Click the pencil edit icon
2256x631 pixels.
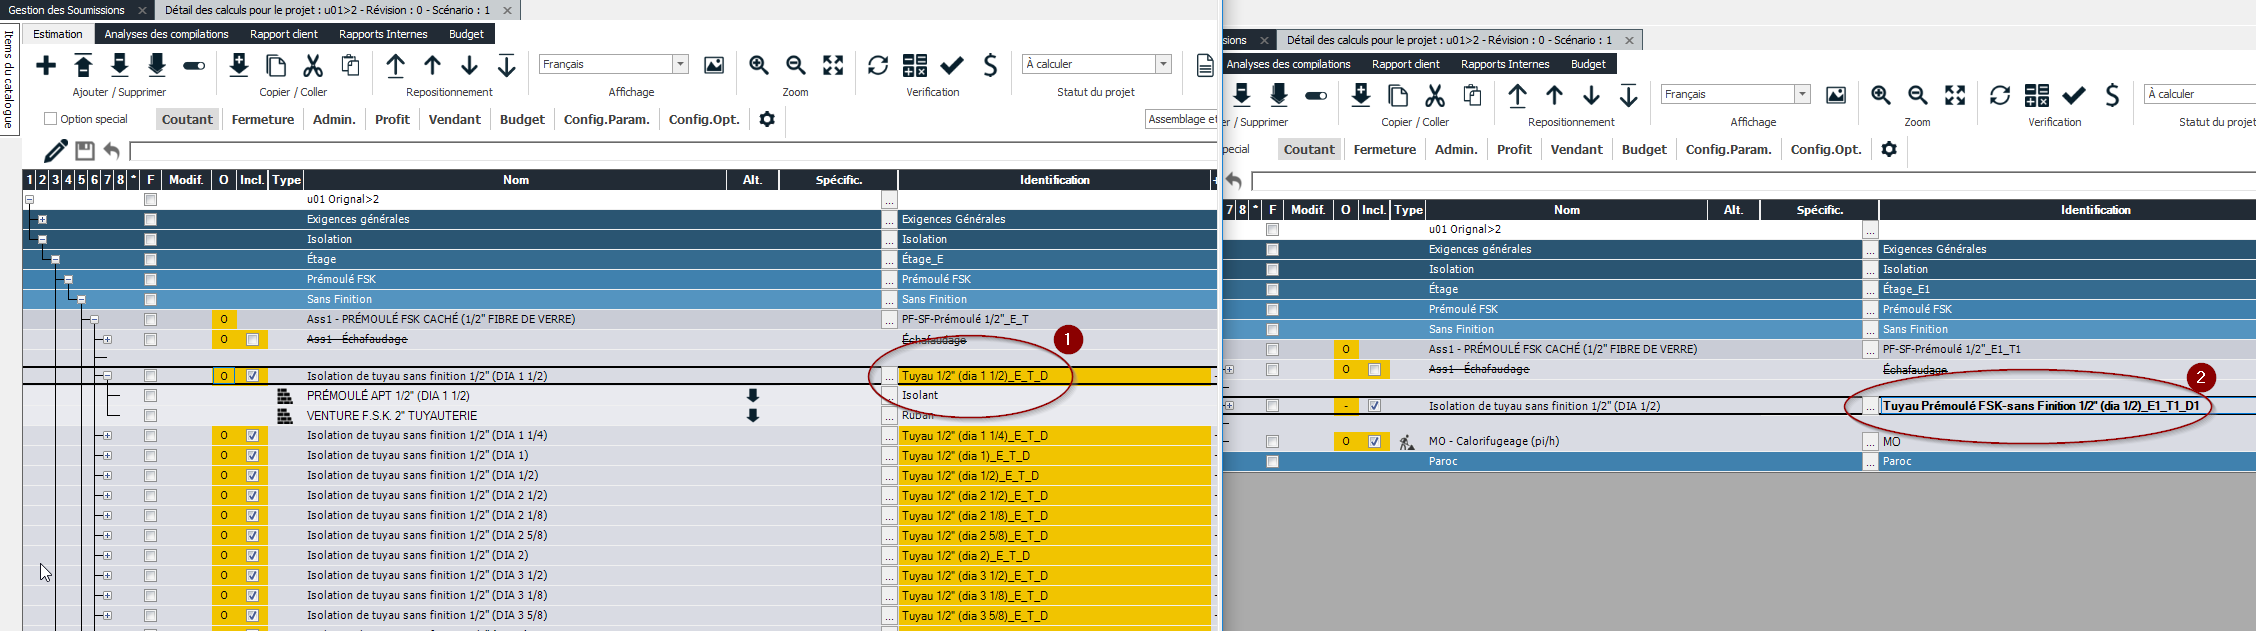[56, 151]
